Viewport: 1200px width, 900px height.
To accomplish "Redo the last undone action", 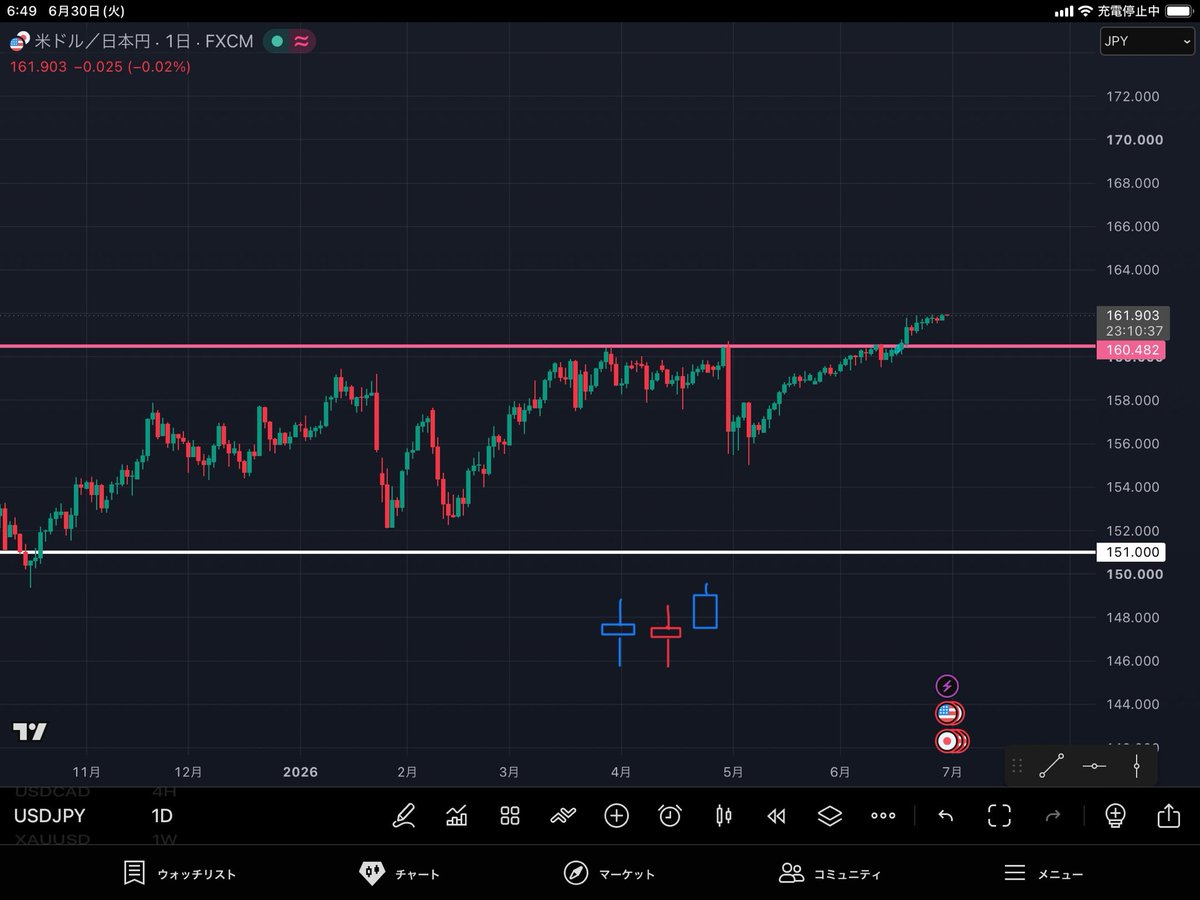I will [x=1052, y=816].
